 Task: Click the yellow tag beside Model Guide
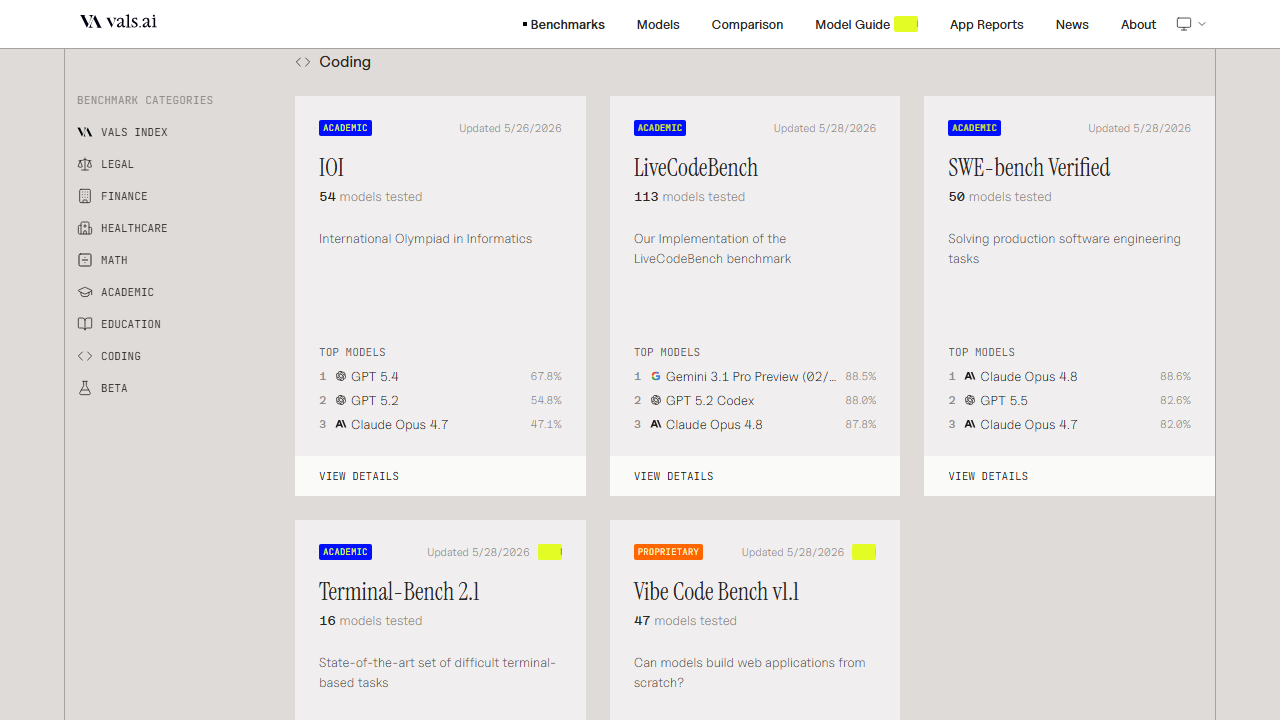(x=906, y=24)
